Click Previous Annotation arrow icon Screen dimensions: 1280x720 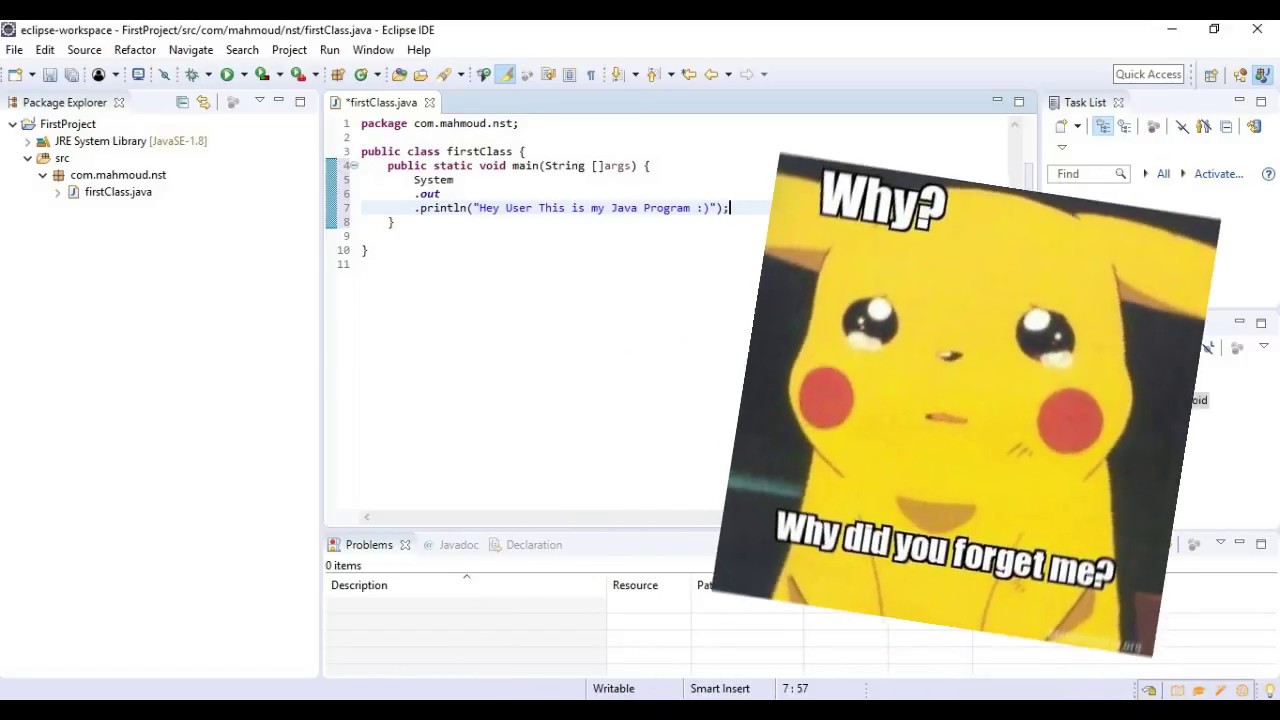pos(652,74)
